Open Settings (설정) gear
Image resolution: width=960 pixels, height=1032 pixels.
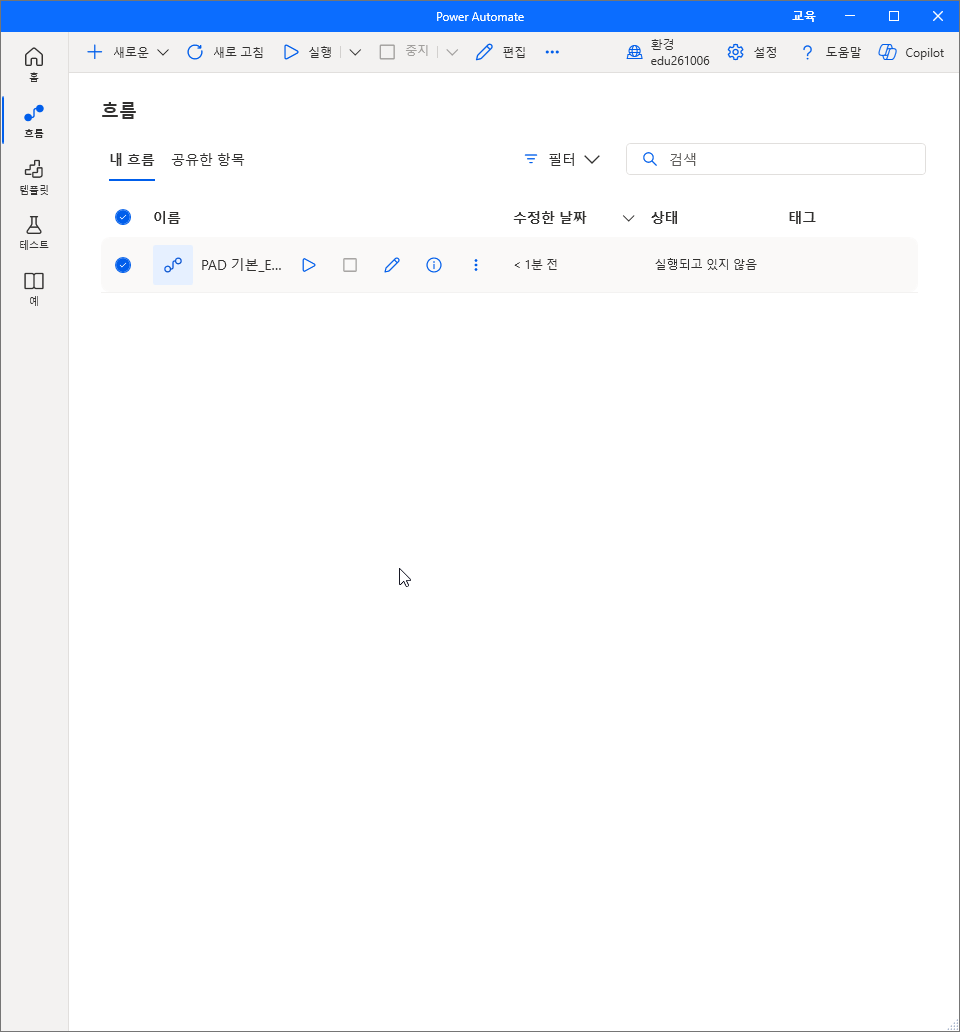tap(752, 52)
